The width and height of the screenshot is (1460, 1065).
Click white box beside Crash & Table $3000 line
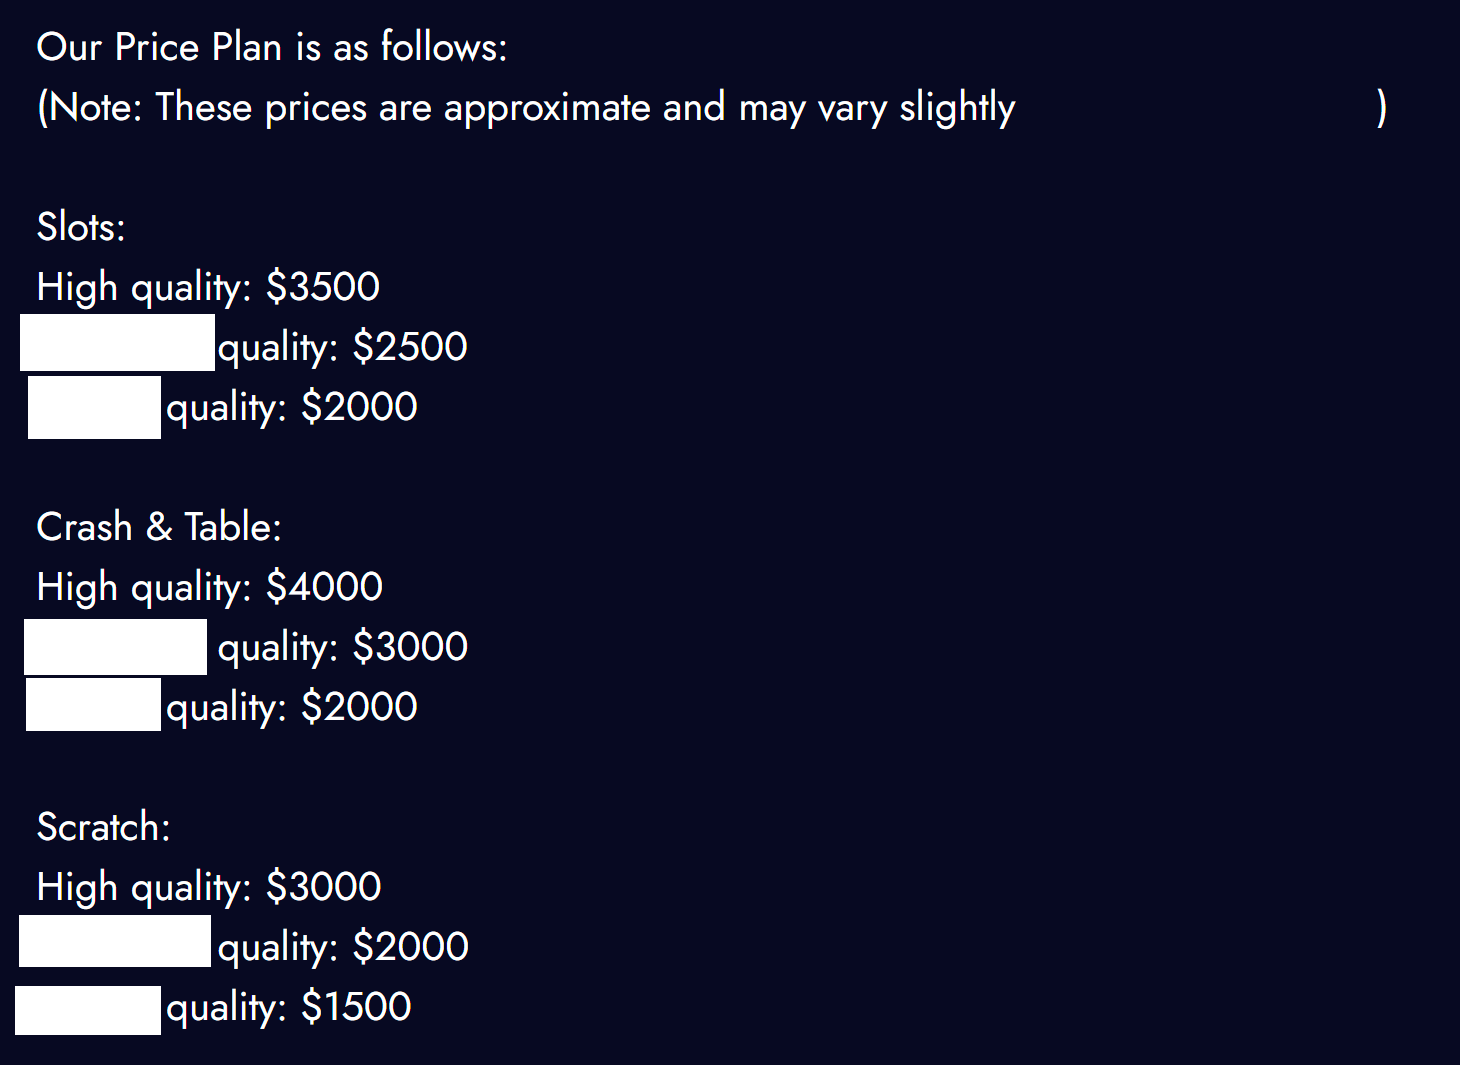pos(115,647)
